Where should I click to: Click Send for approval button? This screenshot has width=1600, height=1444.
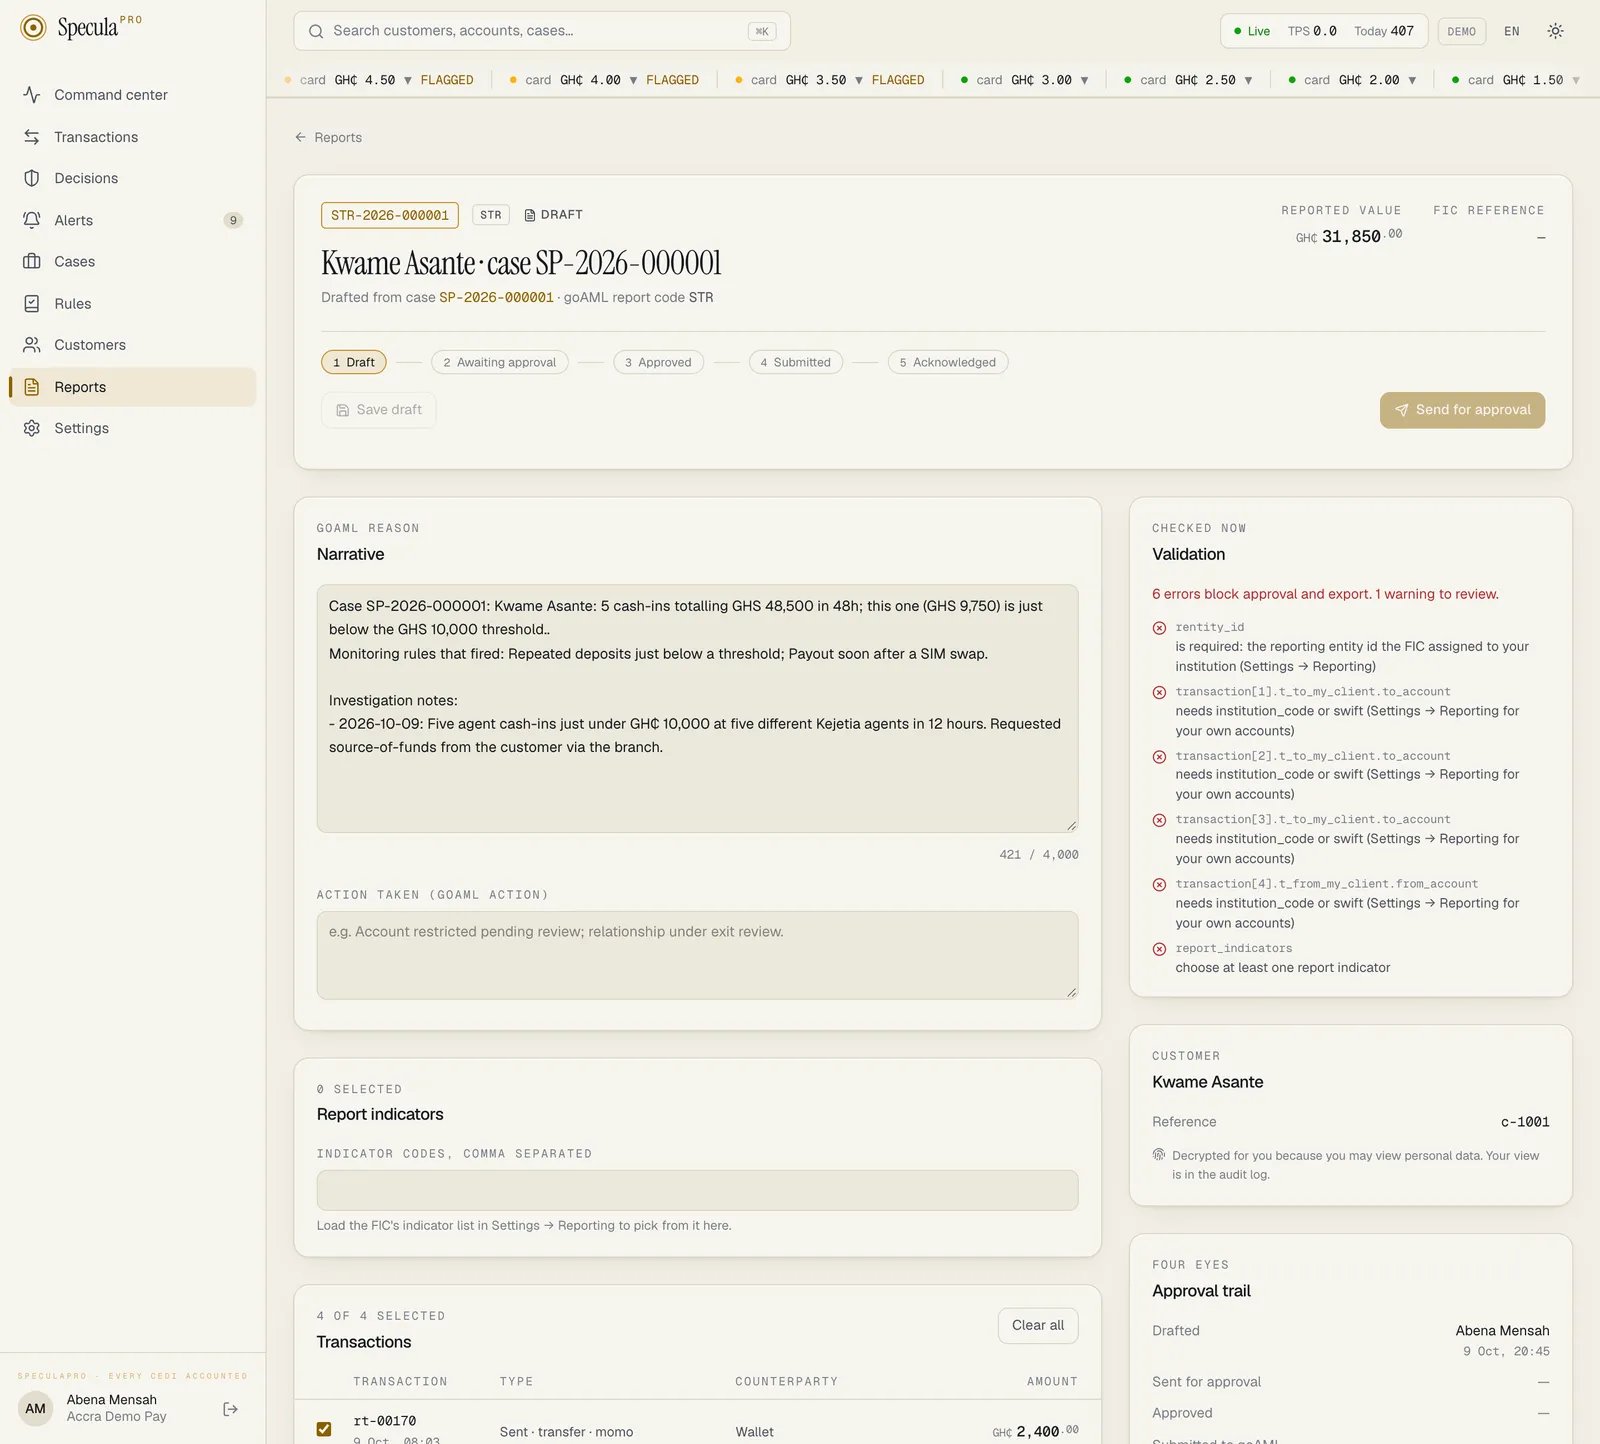tap(1462, 410)
